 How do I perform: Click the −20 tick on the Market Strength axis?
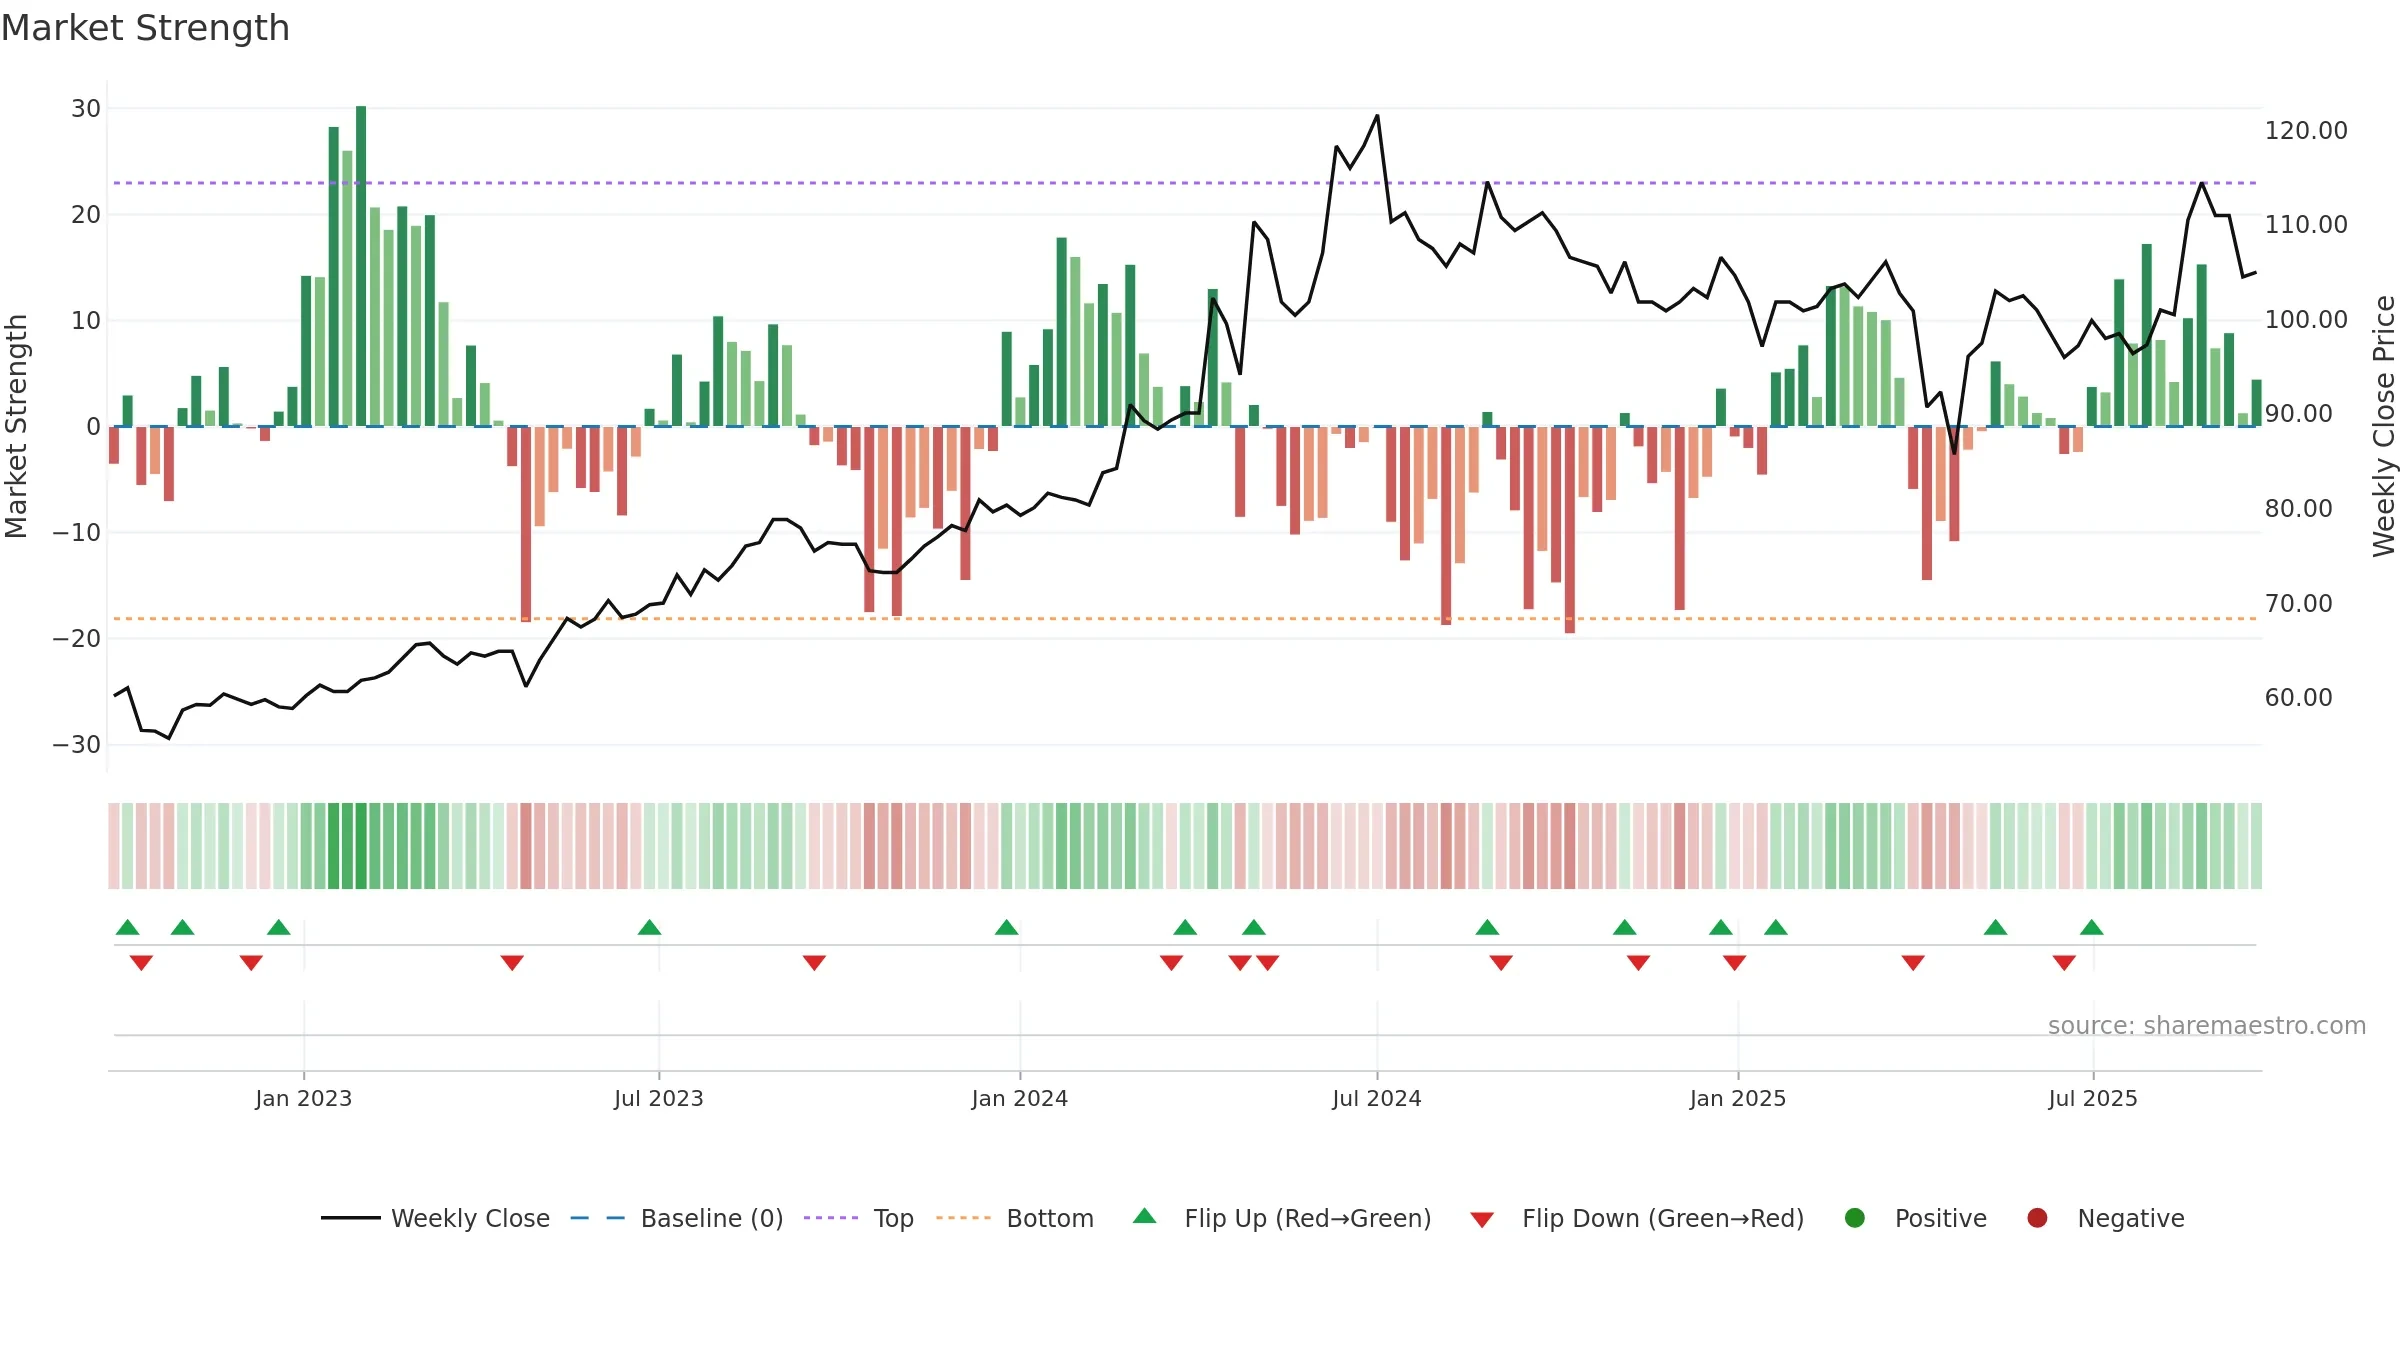77,639
